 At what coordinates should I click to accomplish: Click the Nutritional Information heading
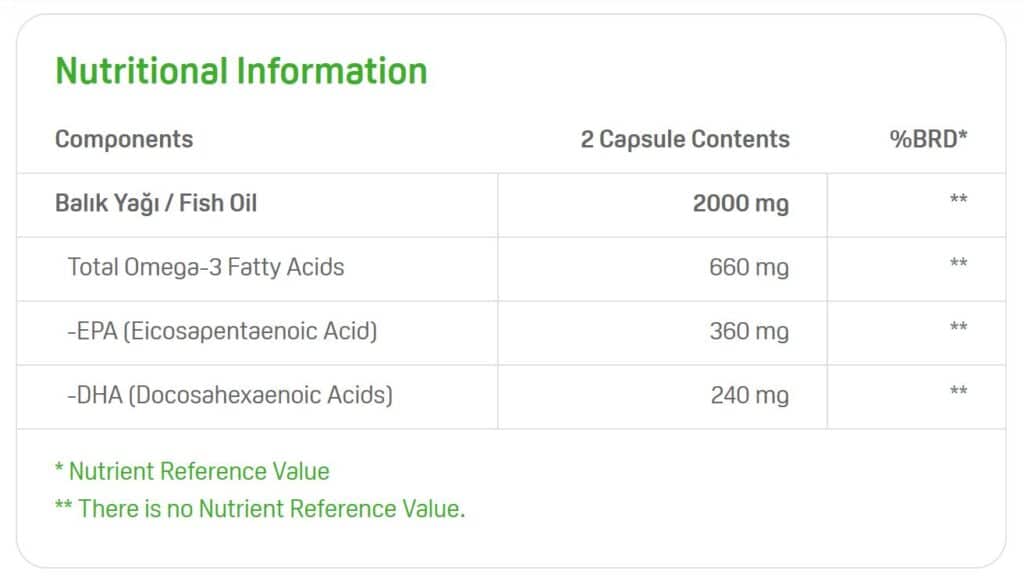241,71
